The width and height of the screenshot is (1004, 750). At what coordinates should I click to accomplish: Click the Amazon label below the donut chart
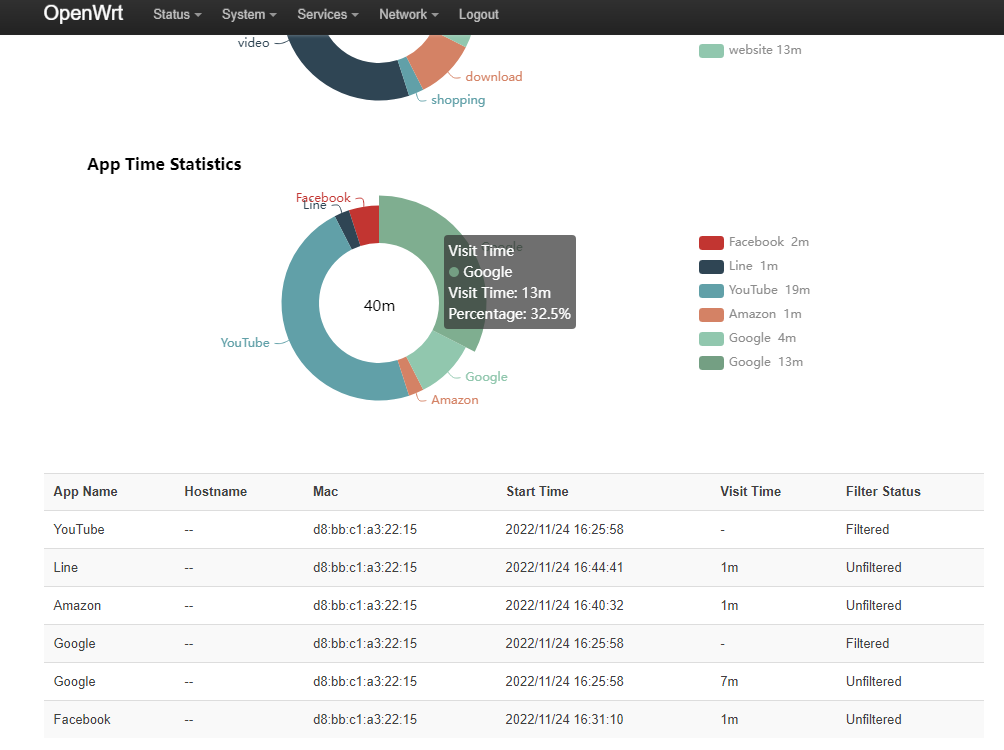[455, 400]
